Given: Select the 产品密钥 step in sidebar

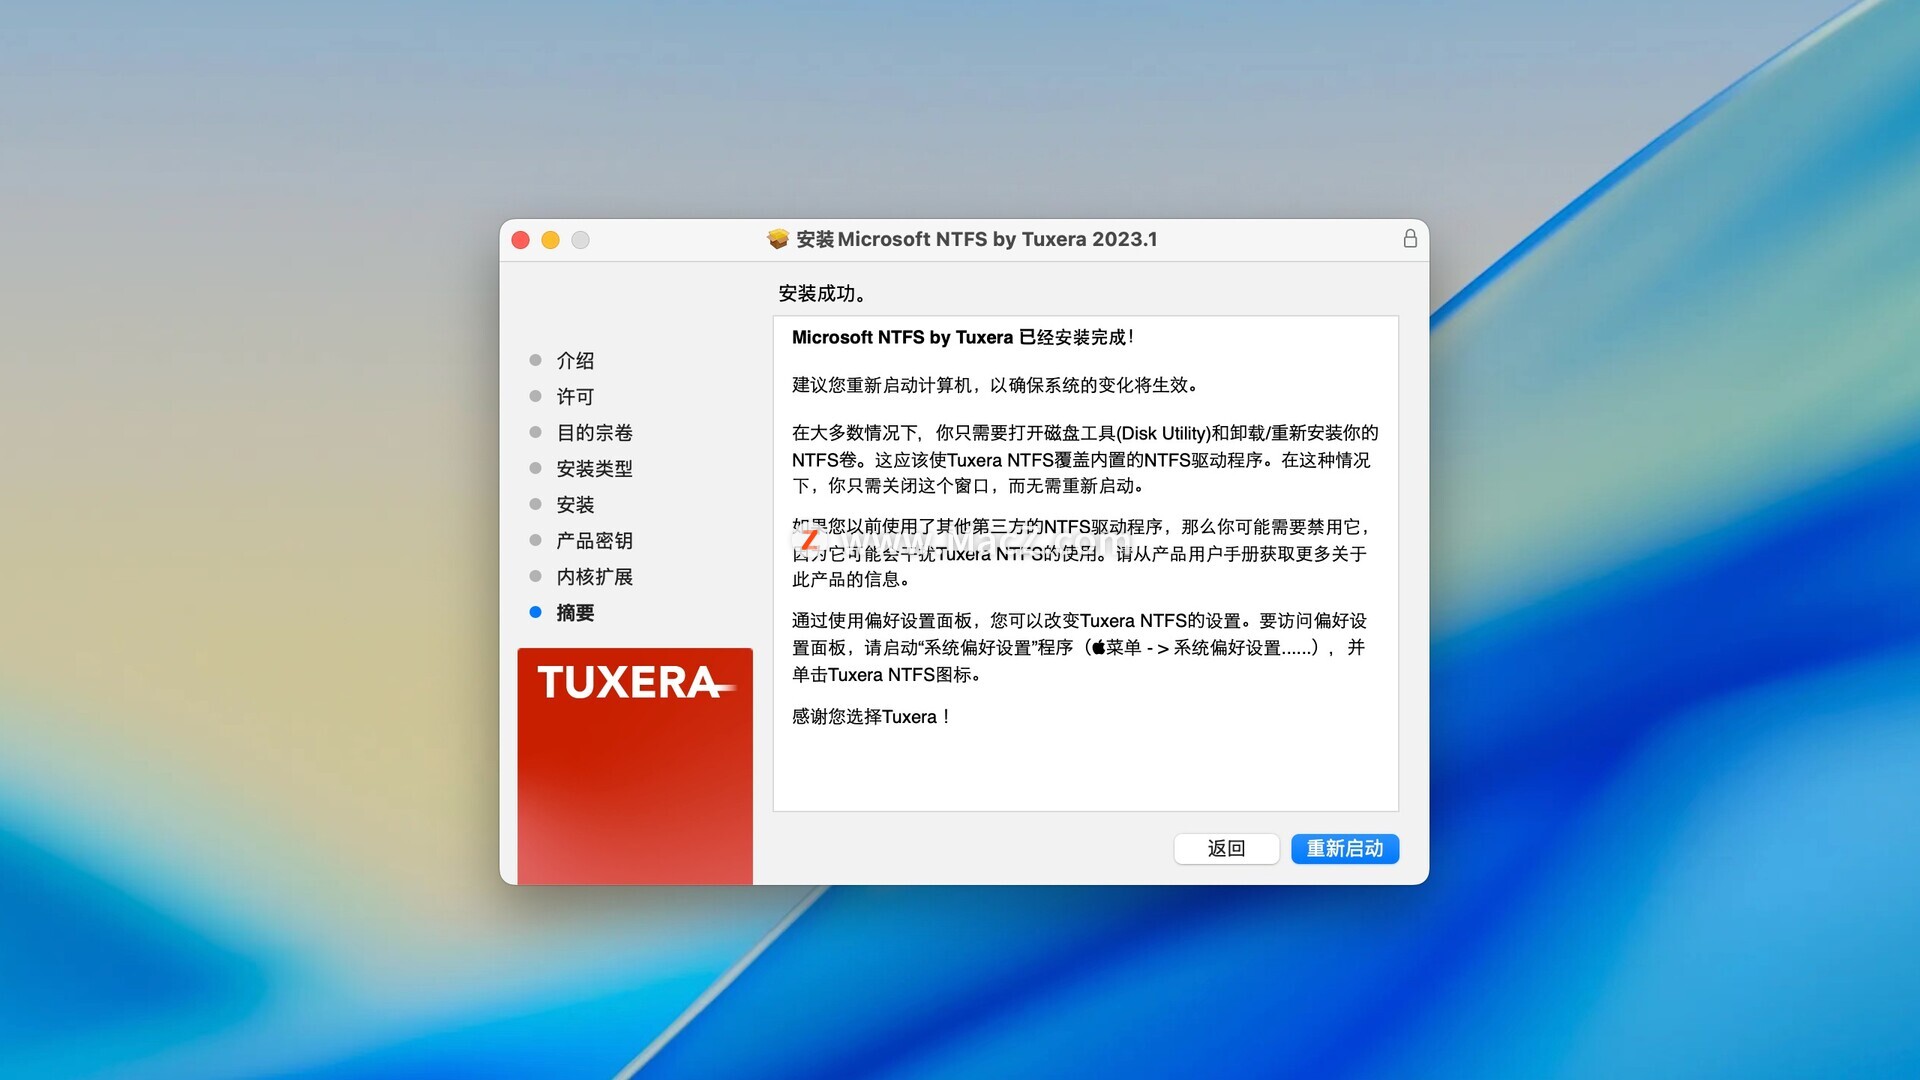Looking at the screenshot, I should (x=594, y=540).
